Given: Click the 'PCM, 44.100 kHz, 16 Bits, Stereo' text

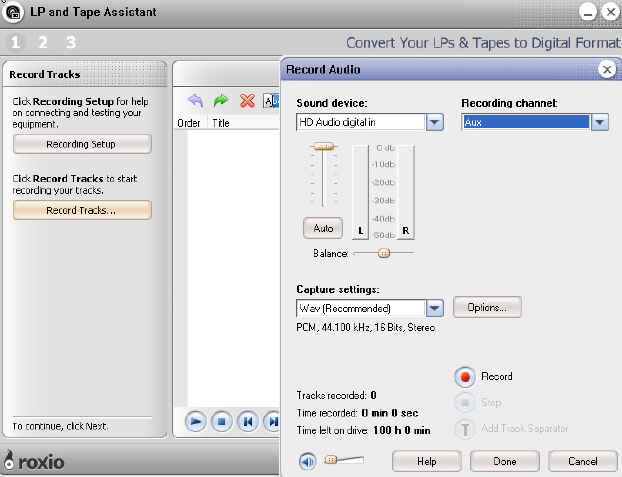Looking at the screenshot, I should coord(365,327).
